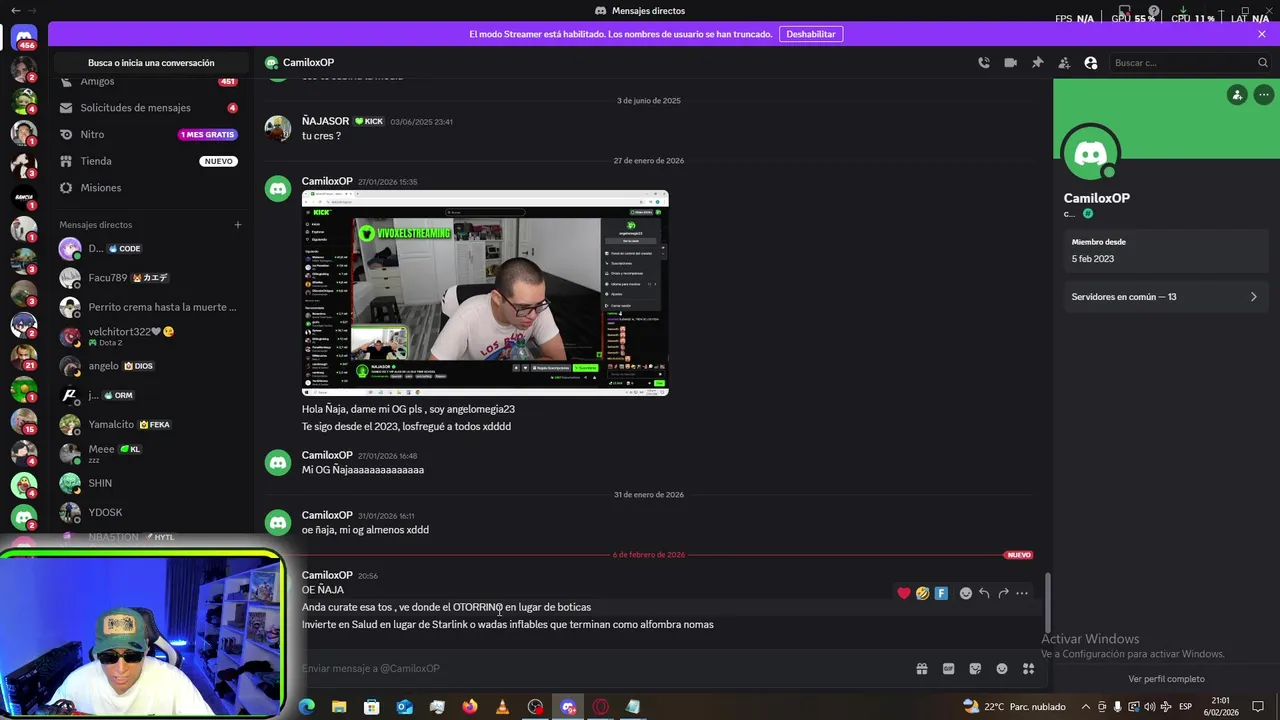Open the DM with velchitort322

click(x=150, y=337)
